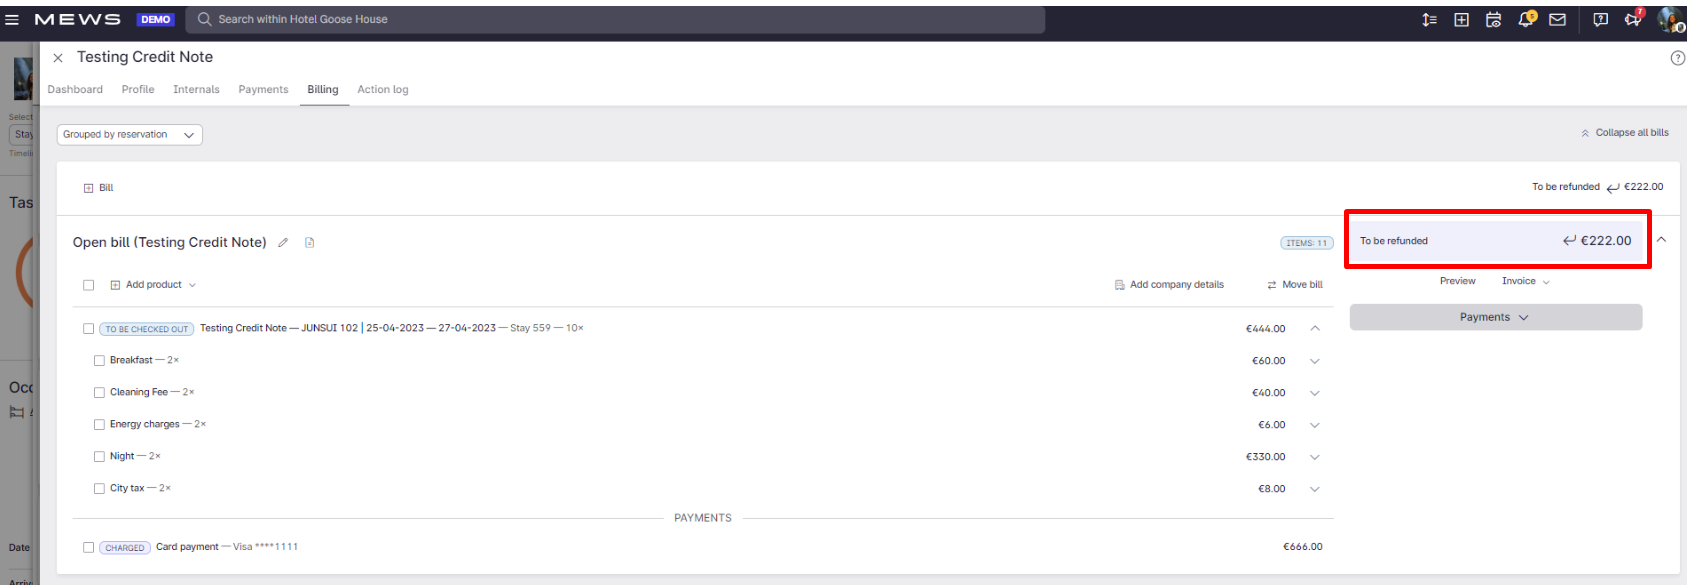Viewport: 1687px width, 585px height.
Task: Click the €666.00 card payment amount
Action: [1303, 547]
